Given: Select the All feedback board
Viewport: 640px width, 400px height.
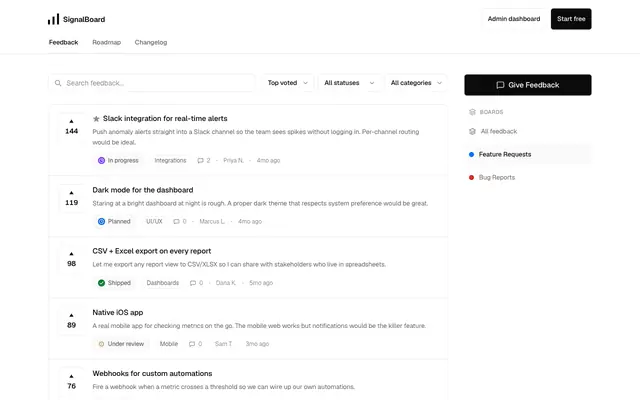Looking at the screenshot, I should coord(528,131).
